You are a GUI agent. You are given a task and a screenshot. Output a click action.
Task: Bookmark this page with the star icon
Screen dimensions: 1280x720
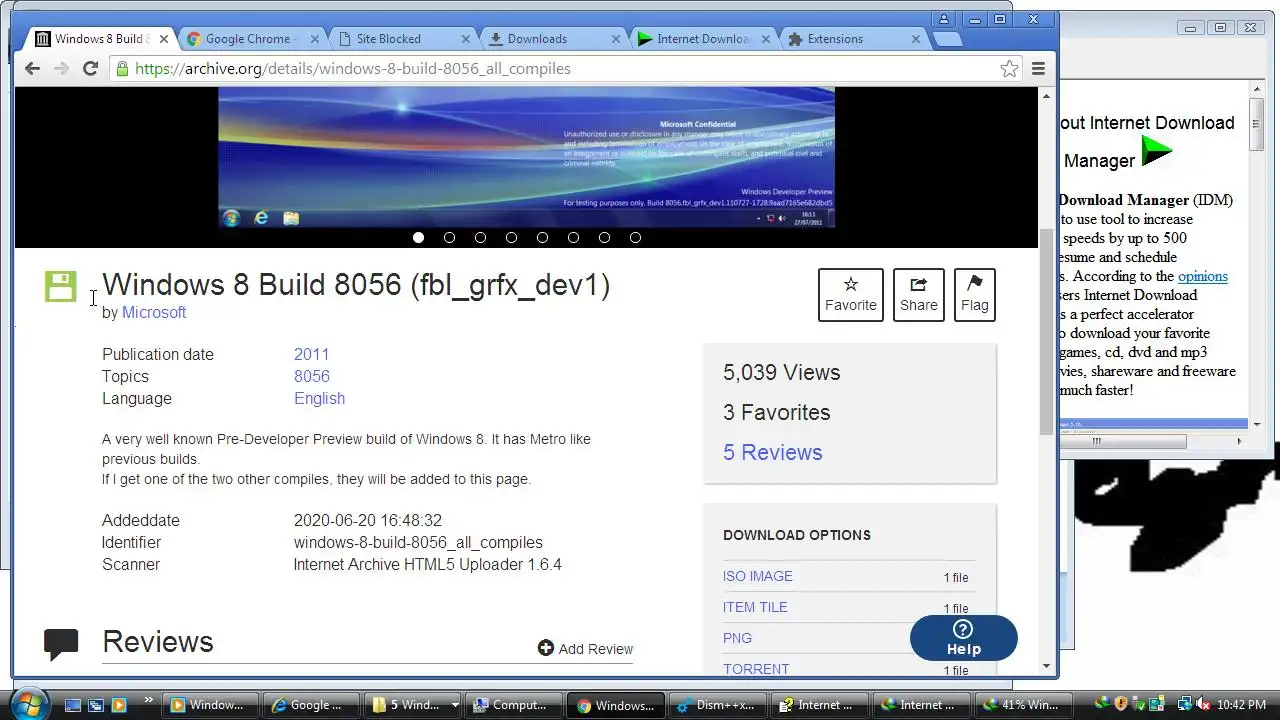(1009, 68)
